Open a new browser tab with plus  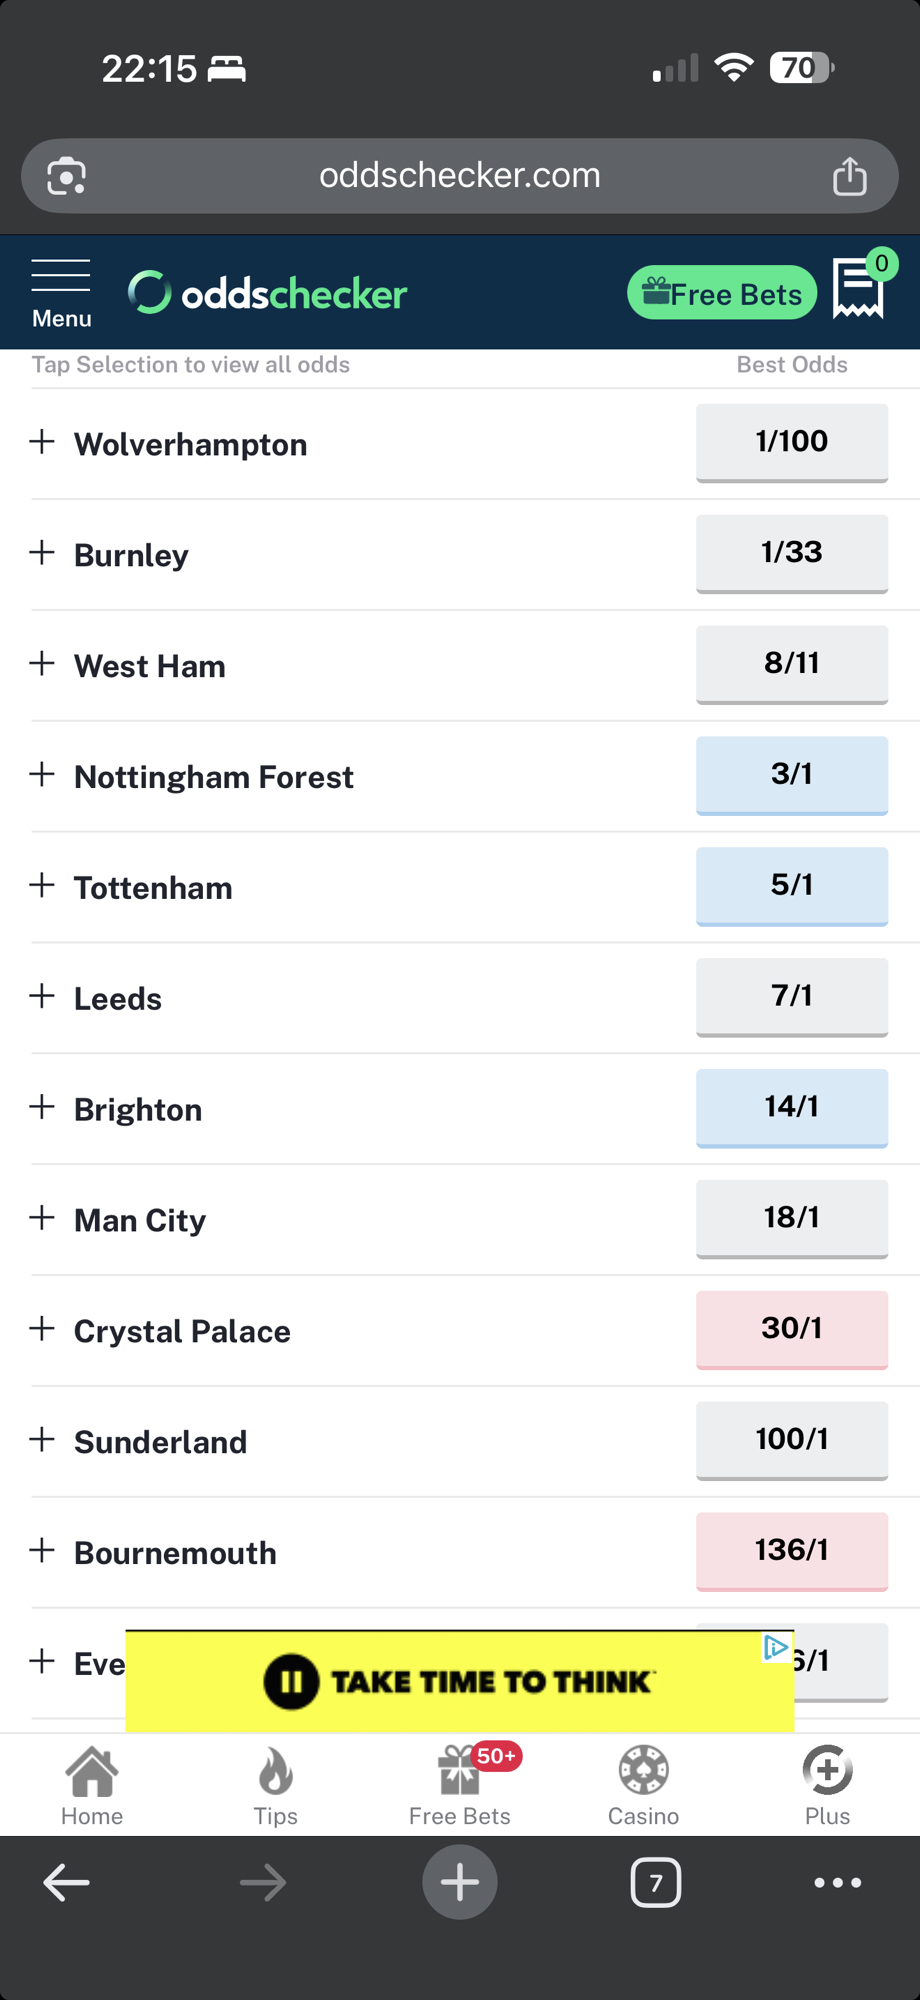pos(460,1883)
